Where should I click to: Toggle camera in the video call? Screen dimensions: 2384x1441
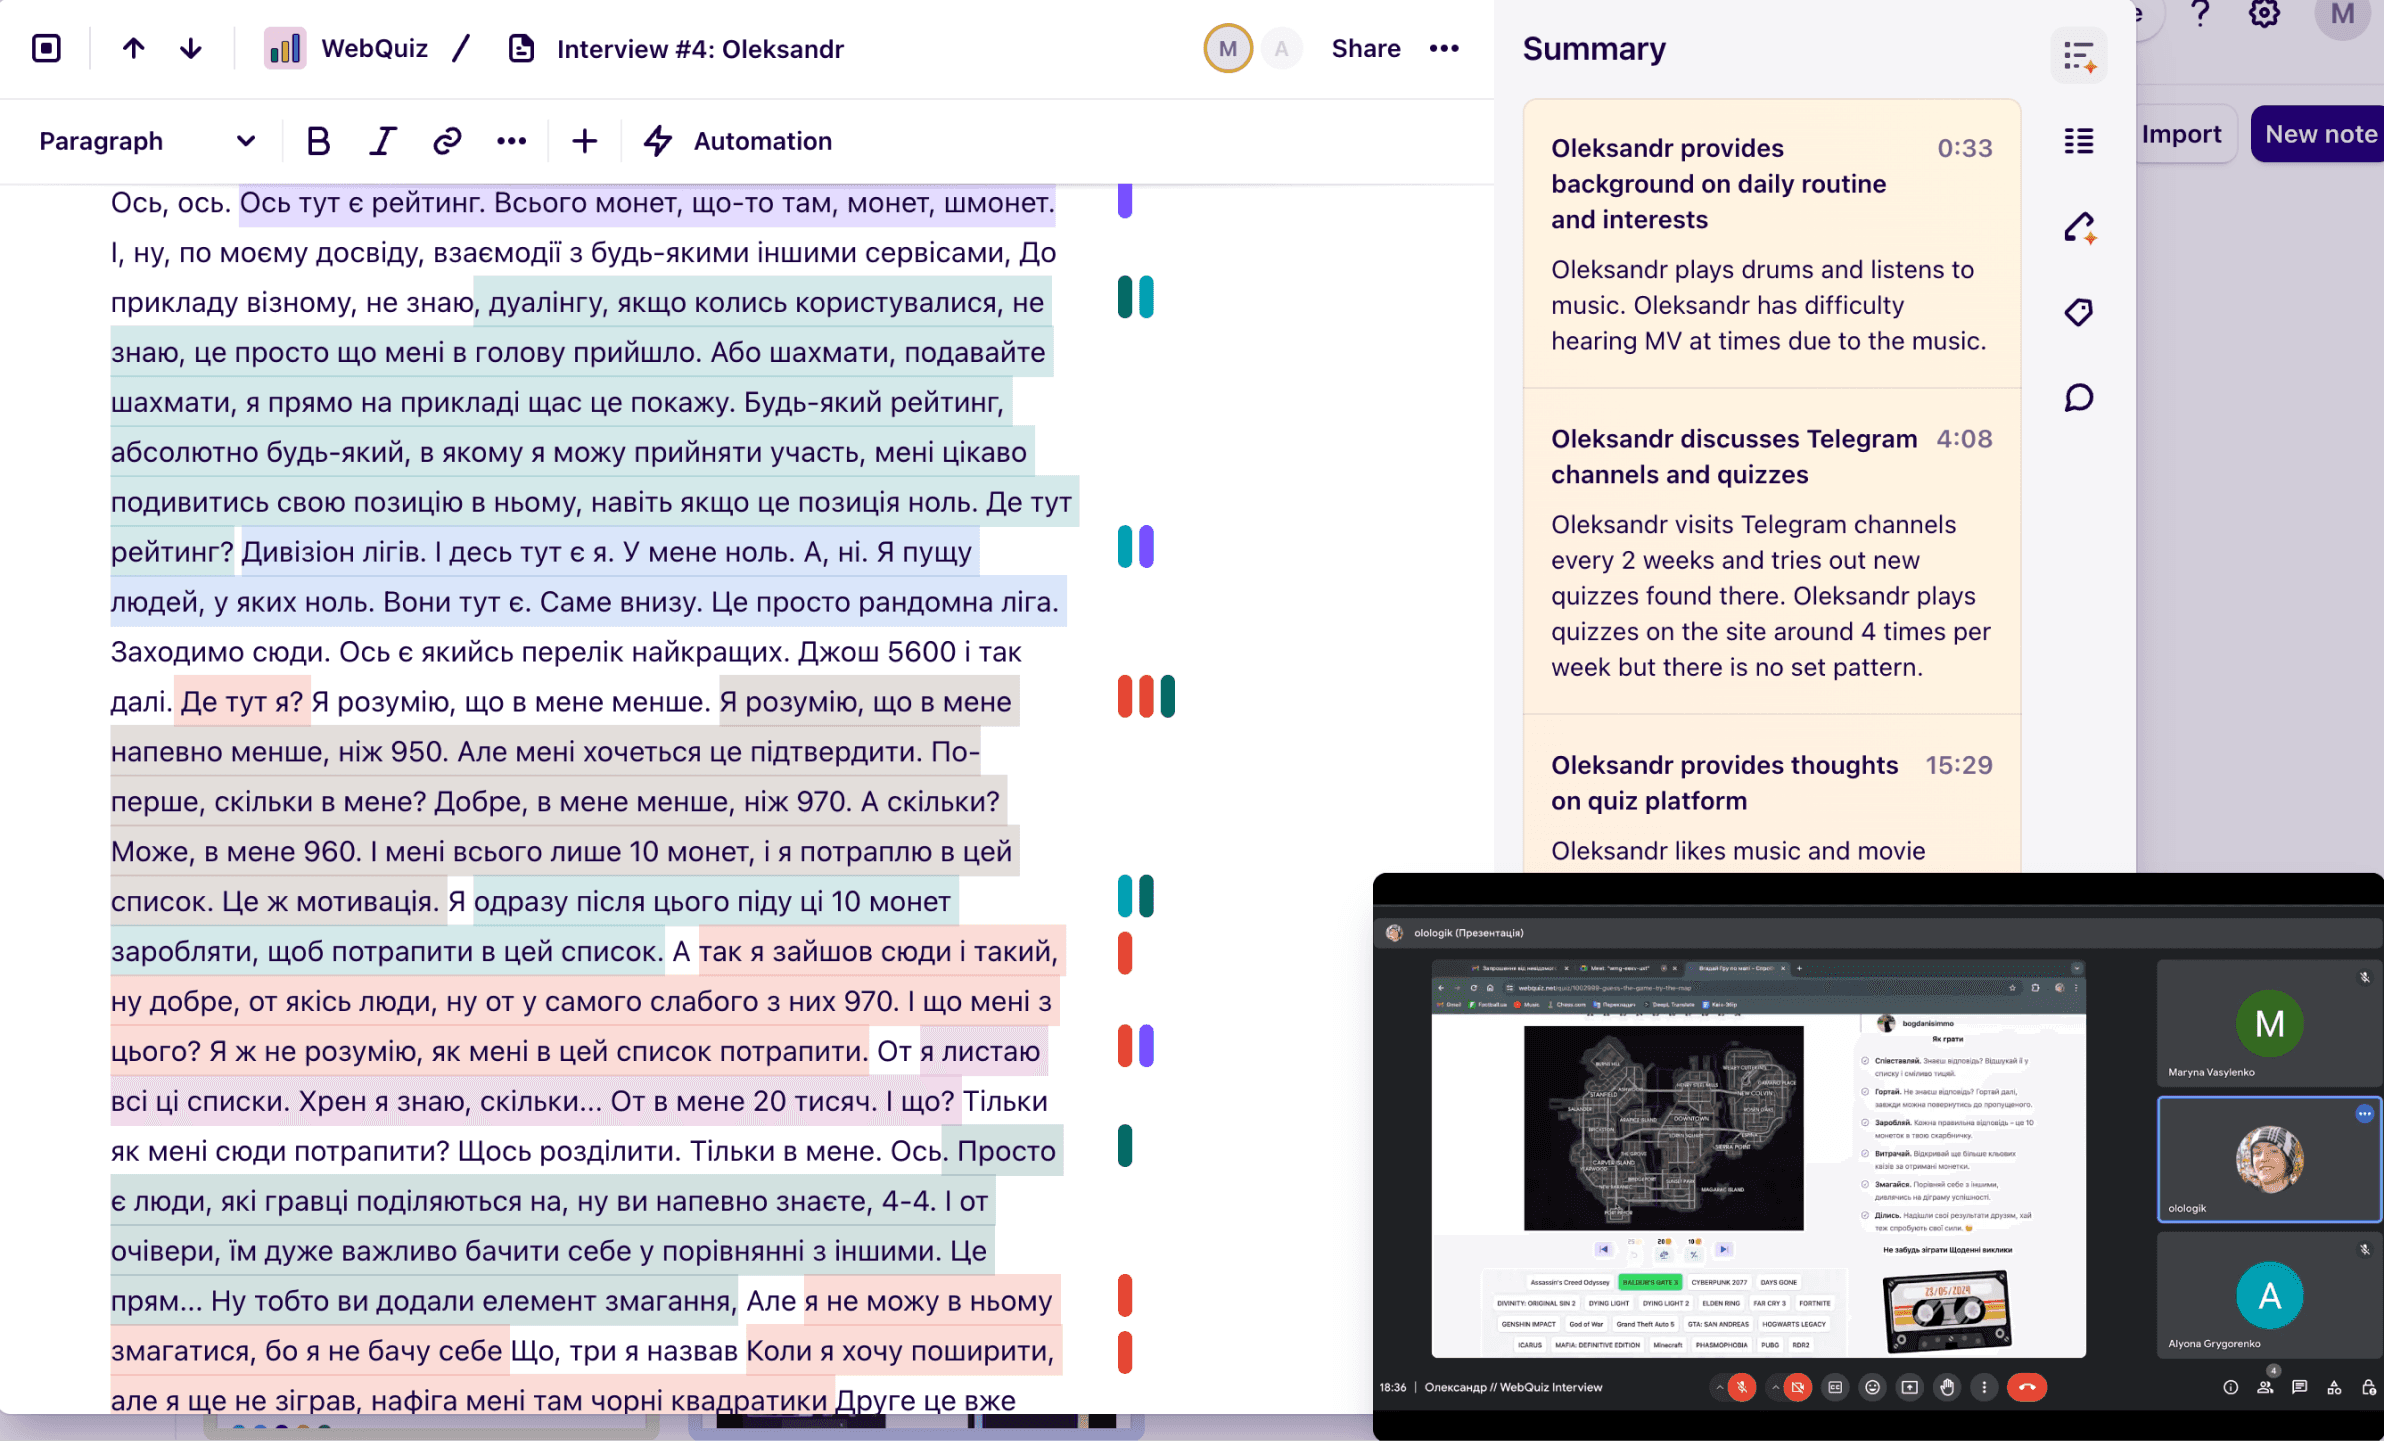coord(1798,1387)
